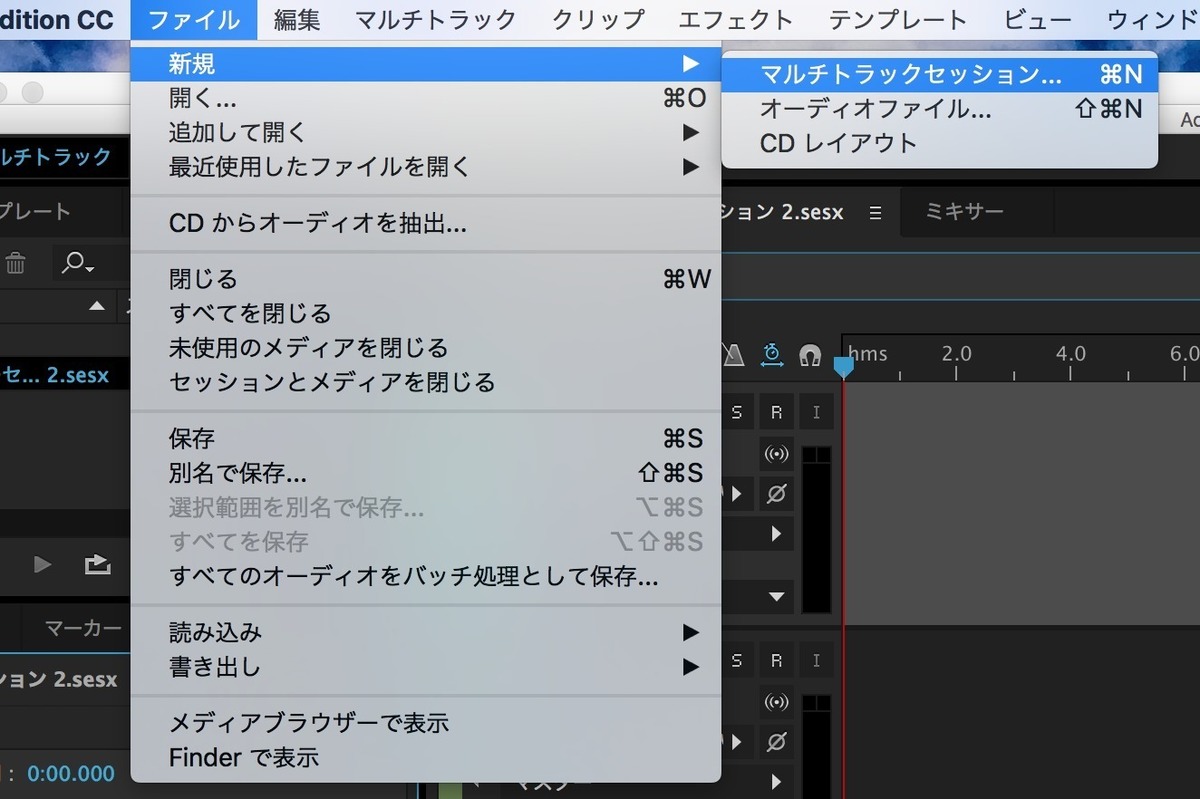Click the export icon in the files panel
The height and width of the screenshot is (799, 1200).
97,565
